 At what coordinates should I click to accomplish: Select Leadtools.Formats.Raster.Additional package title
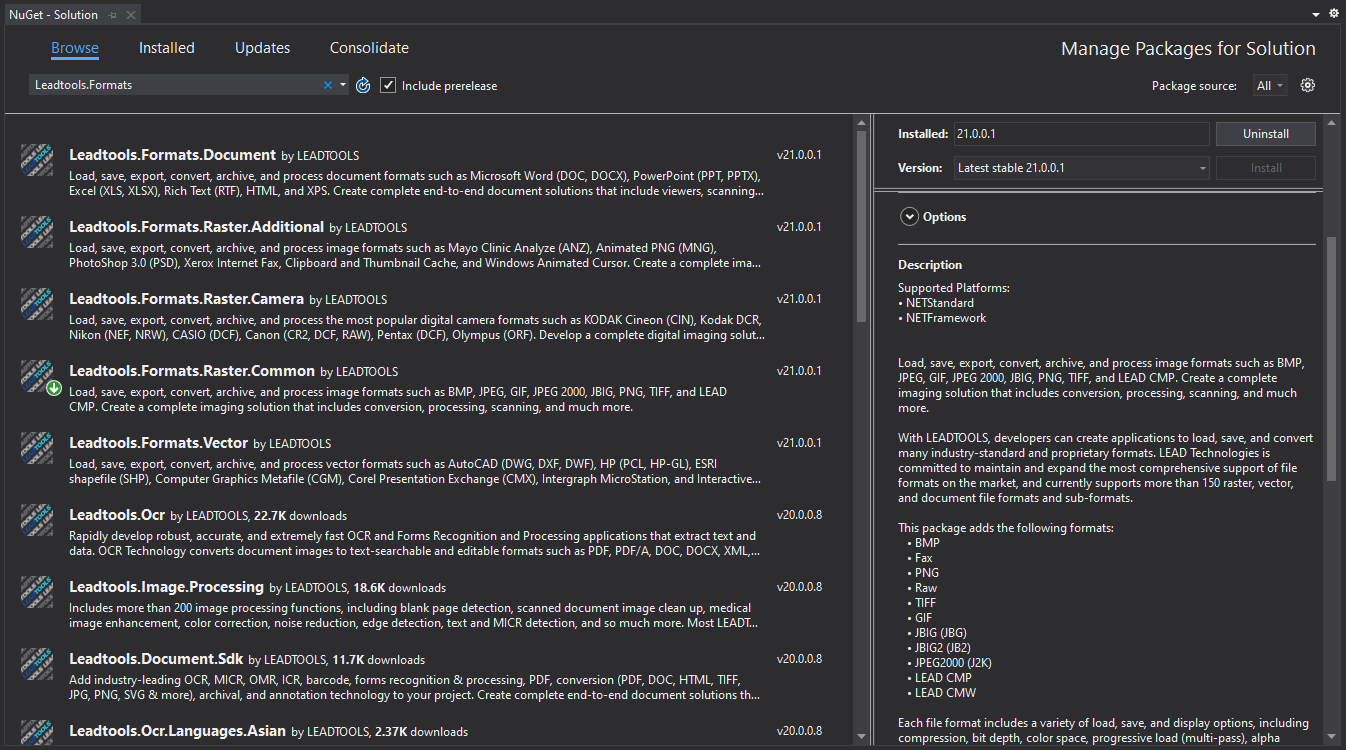pos(197,227)
